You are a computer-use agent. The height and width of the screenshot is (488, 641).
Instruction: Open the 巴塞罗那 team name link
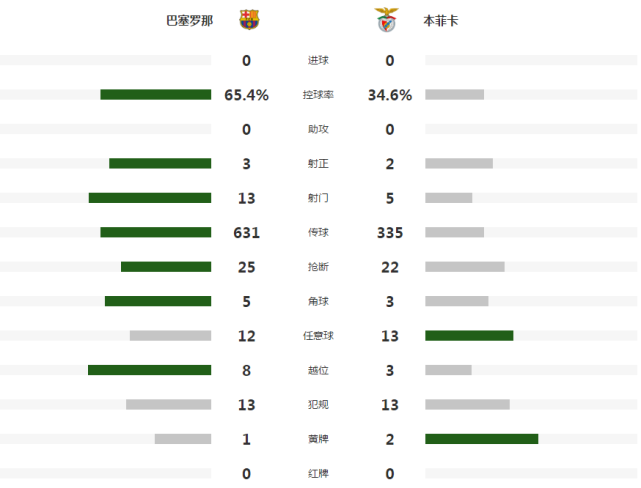click(190, 20)
